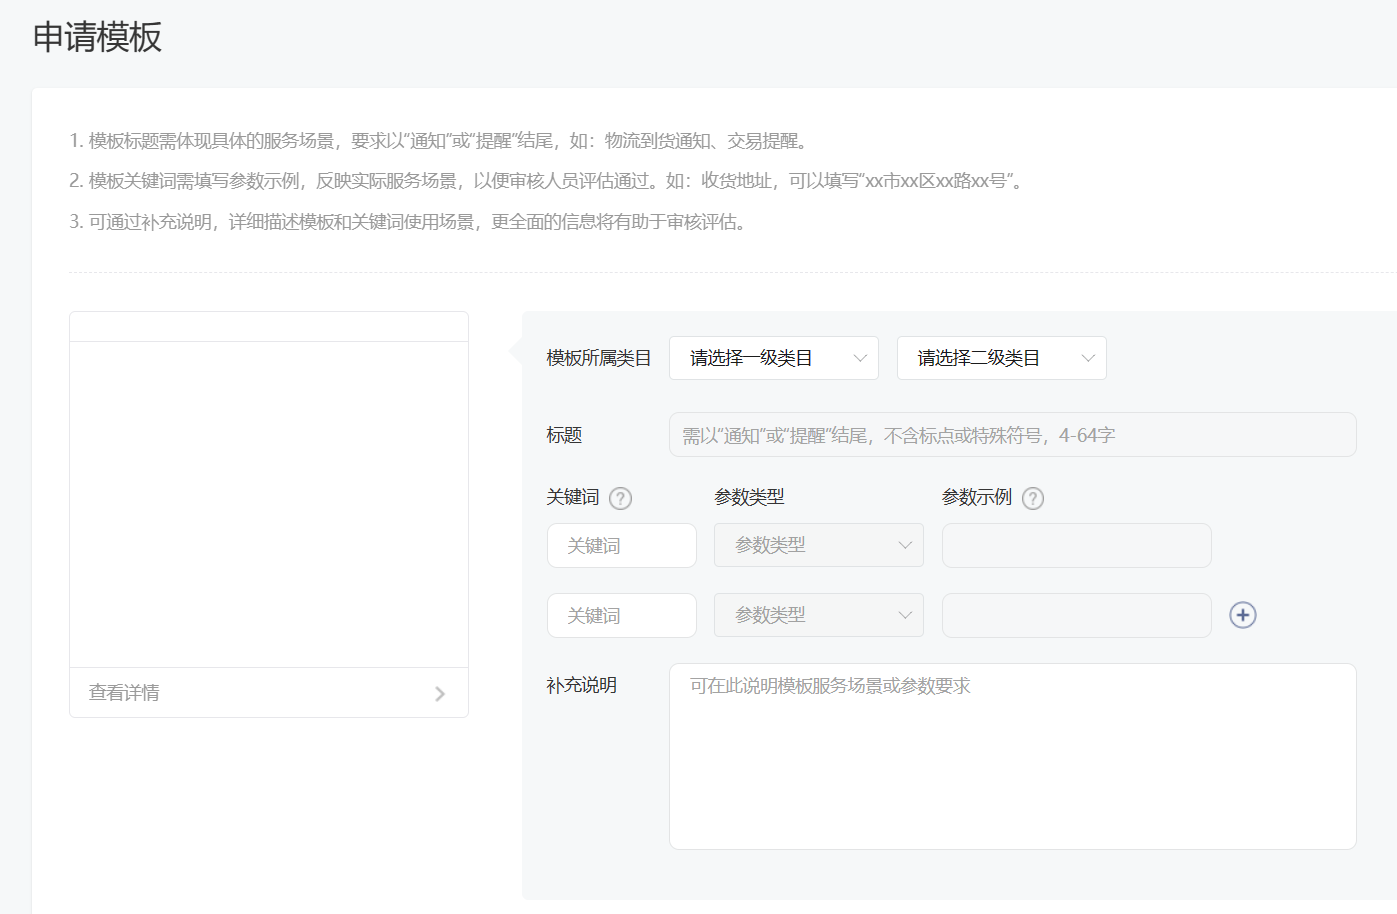The width and height of the screenshot is (1397, 914).
Task: Open 查看详情 in the preview card
Action: (124, 693)
